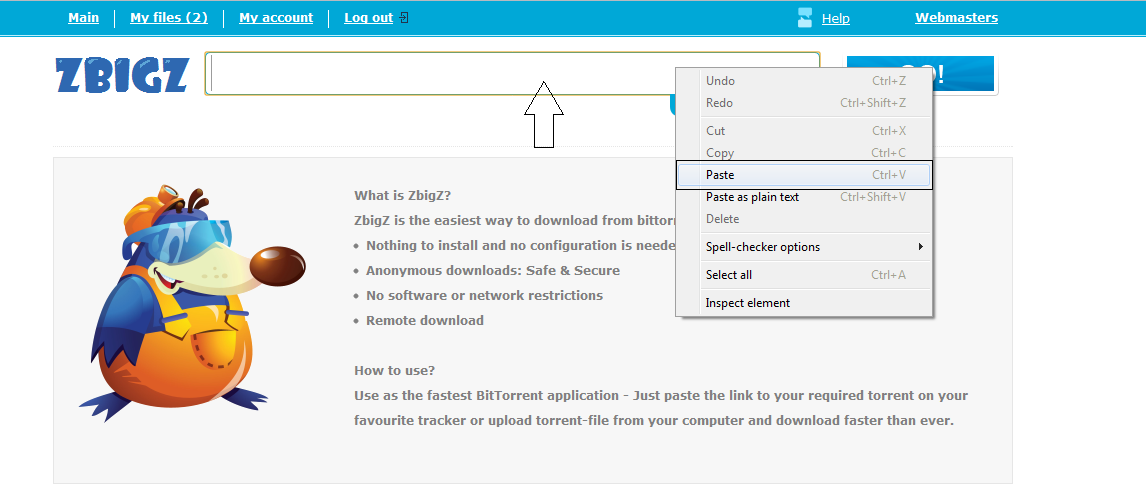
Task: Click the Log out door icon
Action: tap(404, 18)
